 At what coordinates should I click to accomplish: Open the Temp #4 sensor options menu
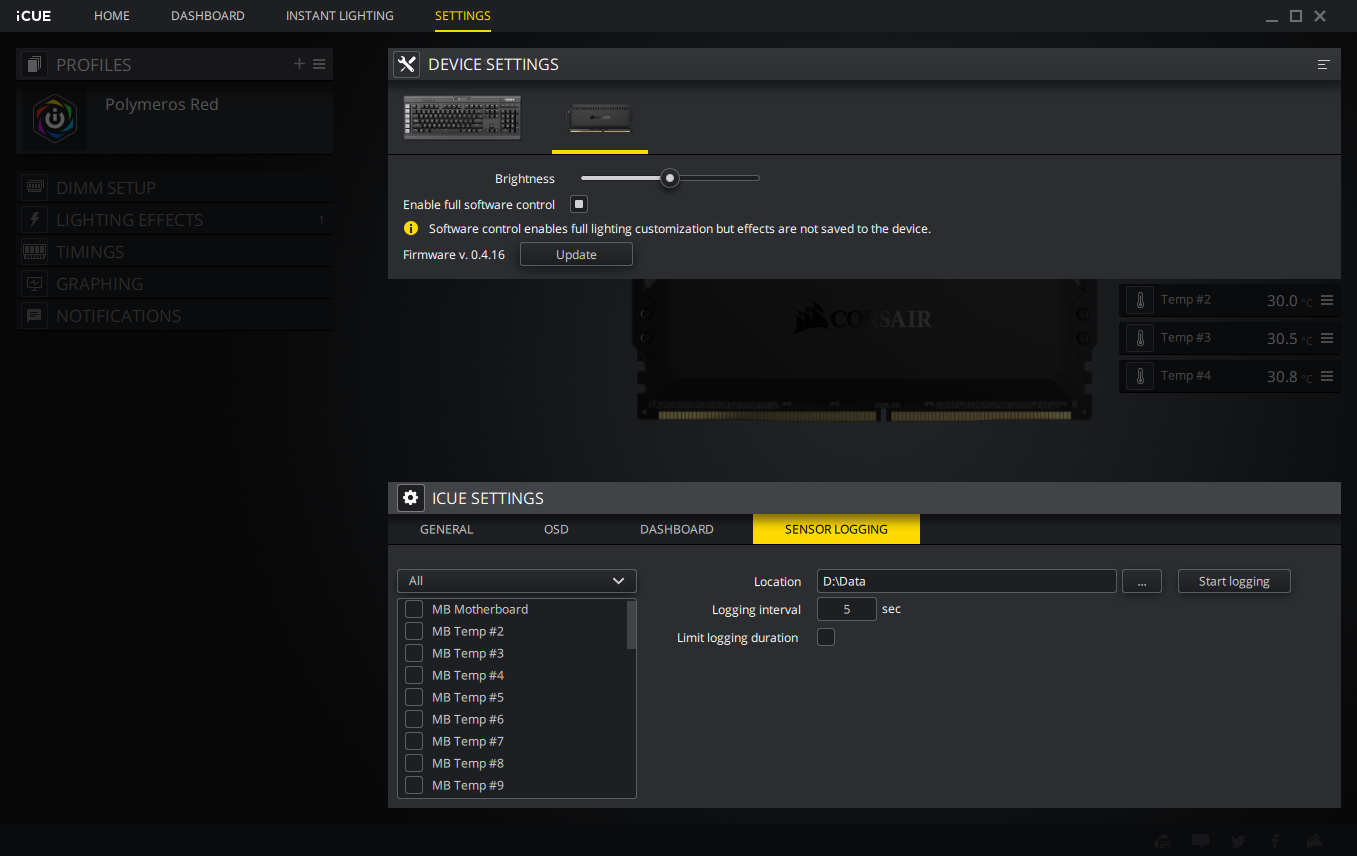[1327, 376]
